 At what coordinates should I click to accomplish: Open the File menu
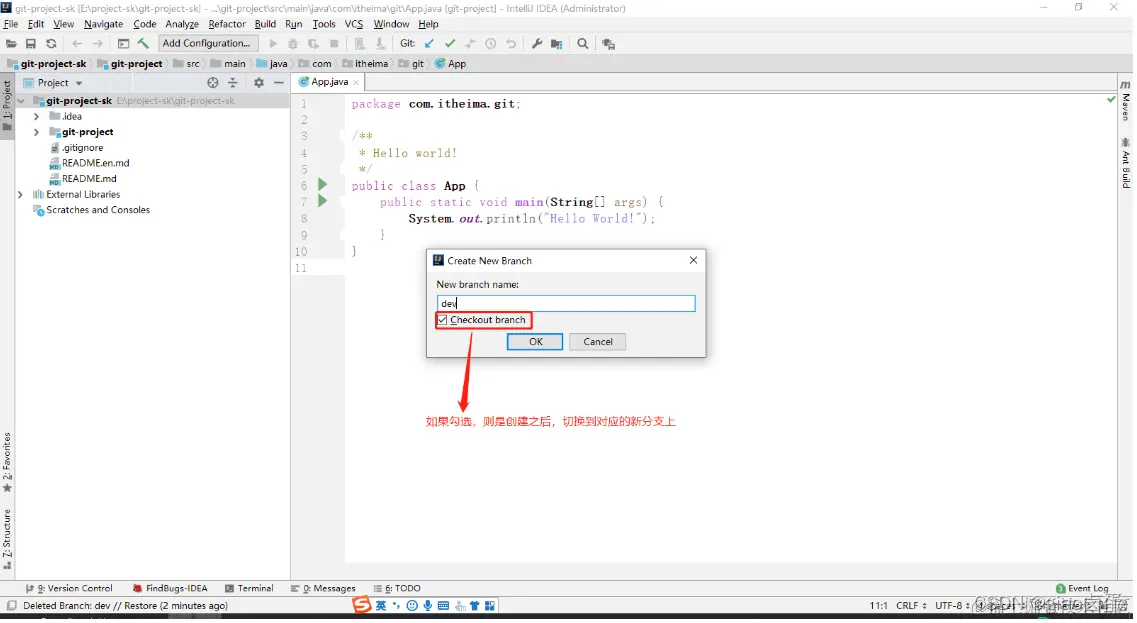click(x=11, y=24)
